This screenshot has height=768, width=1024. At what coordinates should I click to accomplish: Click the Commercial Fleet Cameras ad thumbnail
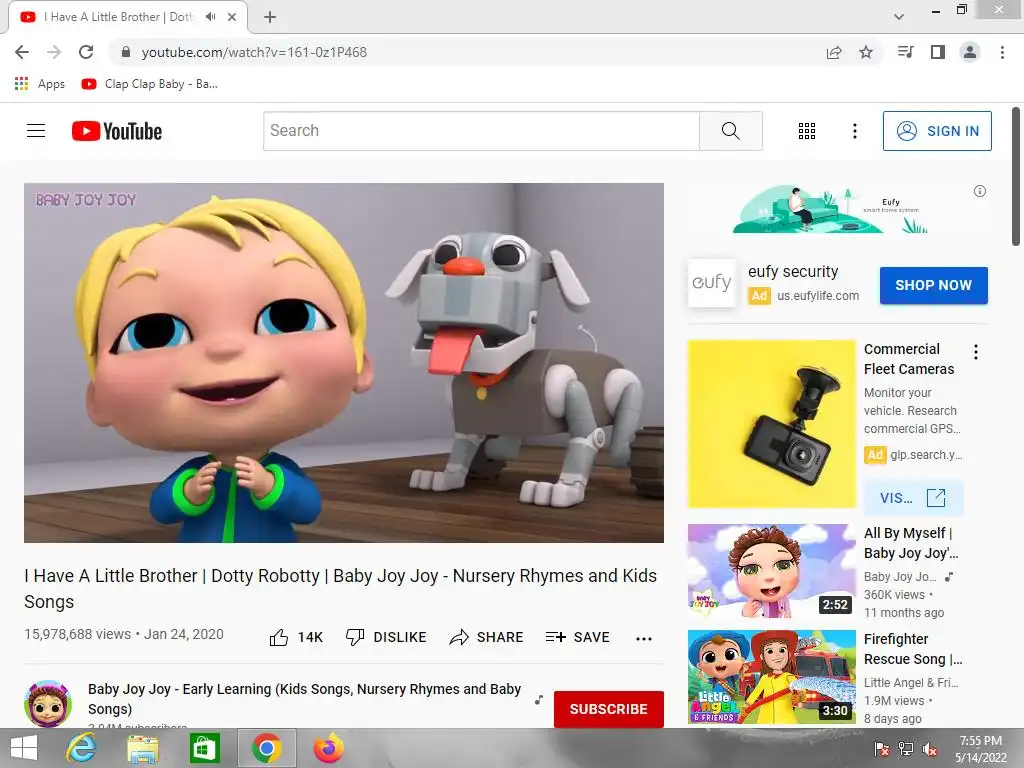click(x=771, y=424)
